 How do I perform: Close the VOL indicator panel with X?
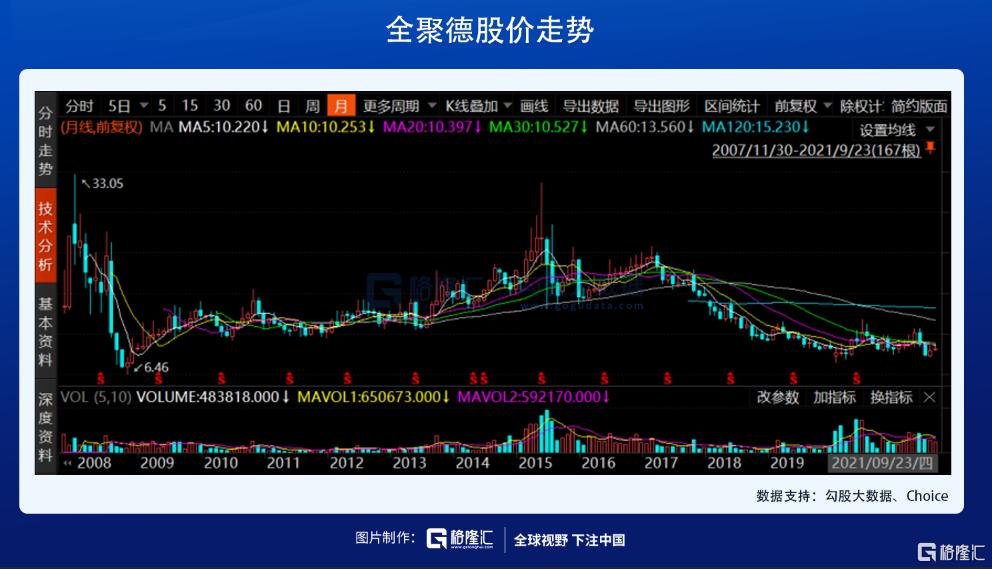929,397
